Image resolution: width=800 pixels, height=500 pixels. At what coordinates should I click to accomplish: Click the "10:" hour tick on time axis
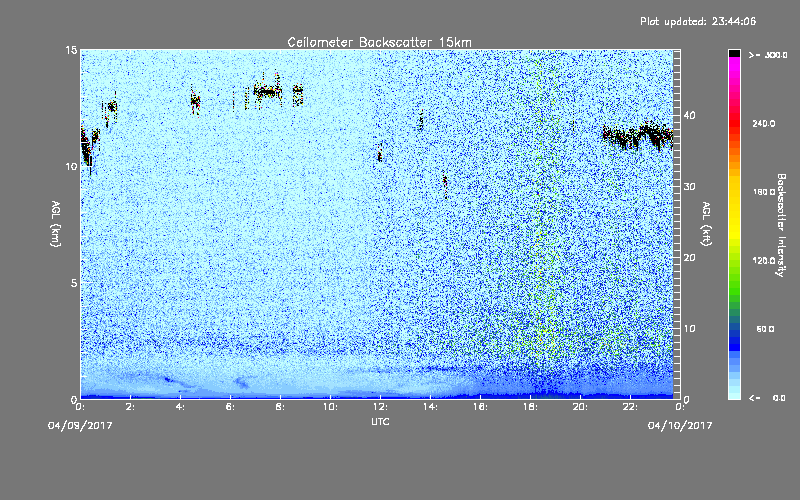click(x=330, y=407)
